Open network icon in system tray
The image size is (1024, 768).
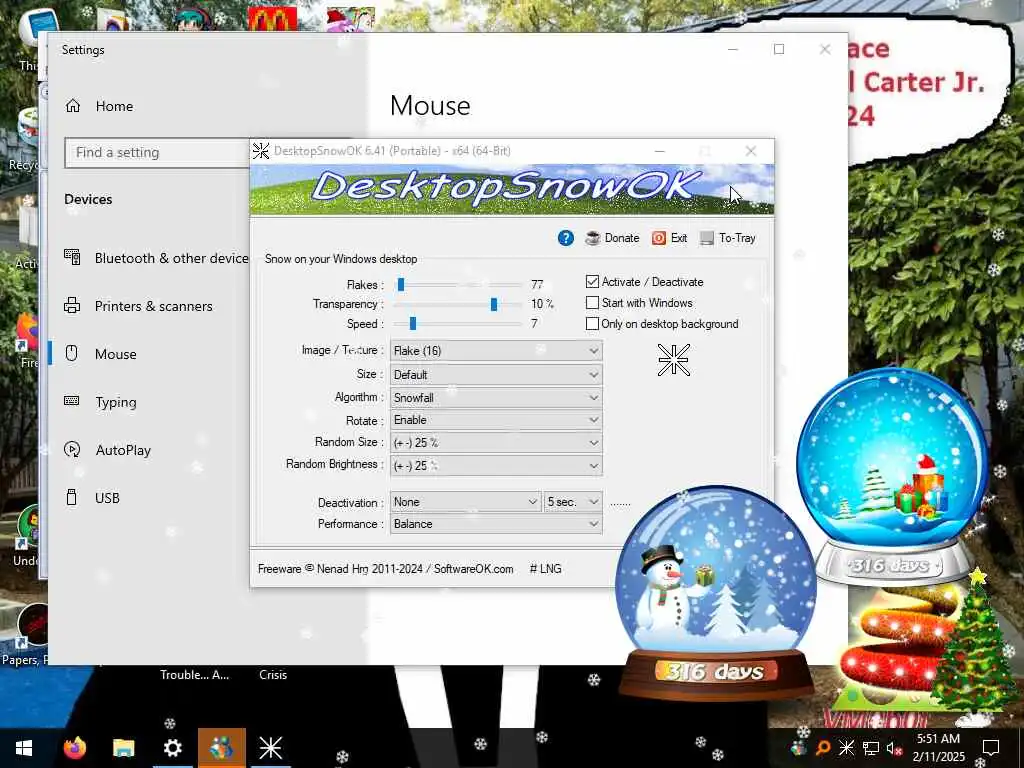870,748
